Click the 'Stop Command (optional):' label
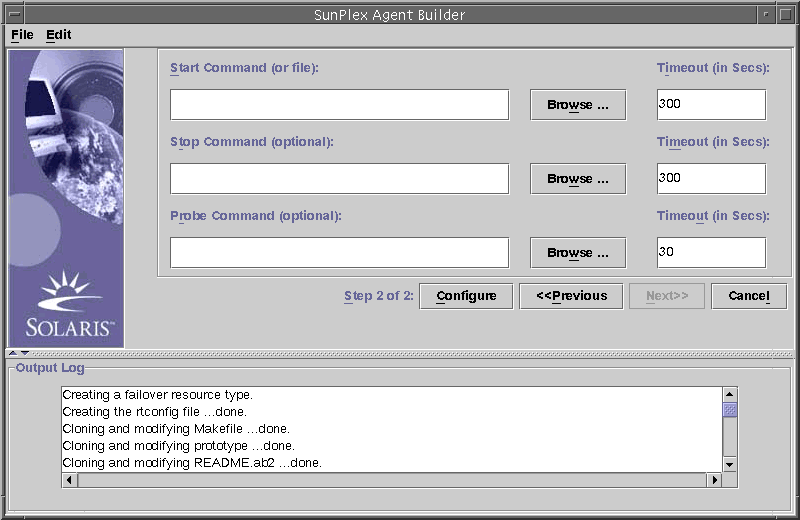The height and width of the screenshot is (520, 800). point(252,142)
